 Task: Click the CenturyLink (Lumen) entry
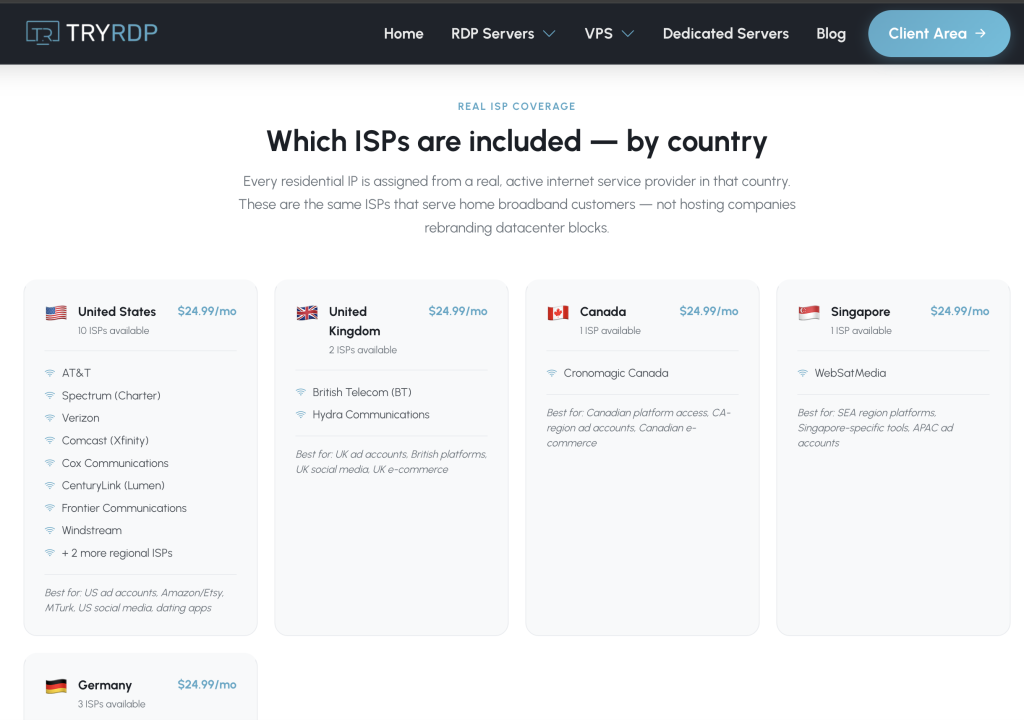tap(113, 485)
